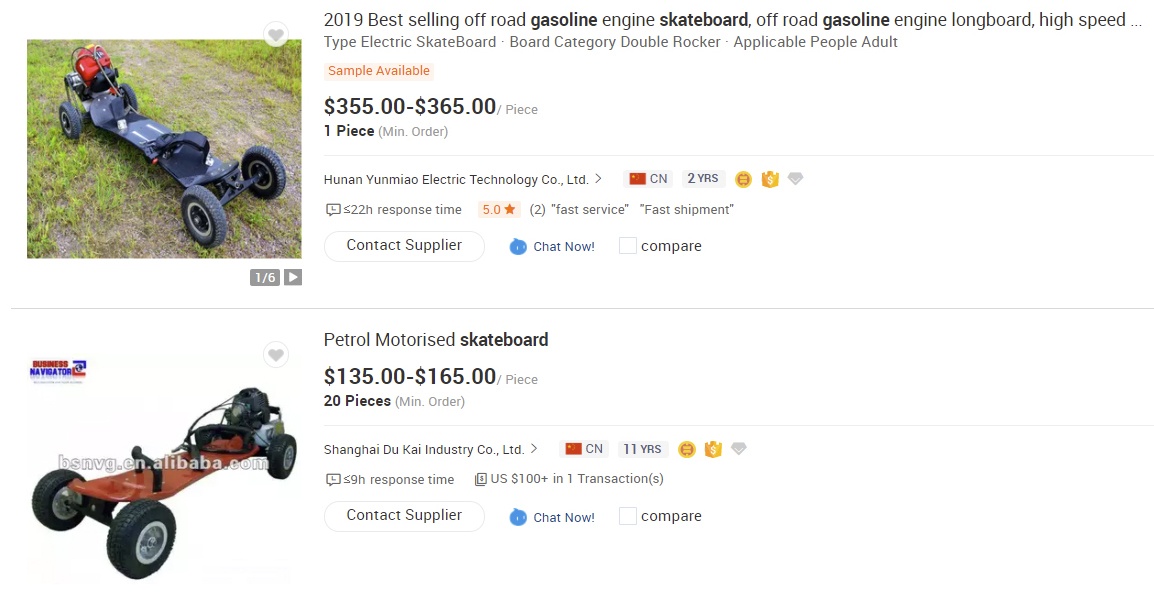Contact Supplier for the gasoline engine skateboard
The height and width of the screenshot is (611, 1154).
coord(404,246)
